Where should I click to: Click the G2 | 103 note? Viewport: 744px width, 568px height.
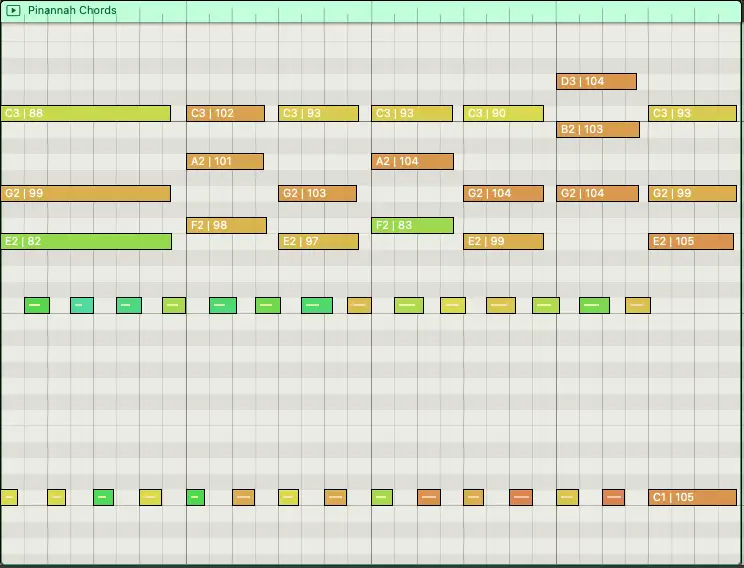tap(317, 193)
